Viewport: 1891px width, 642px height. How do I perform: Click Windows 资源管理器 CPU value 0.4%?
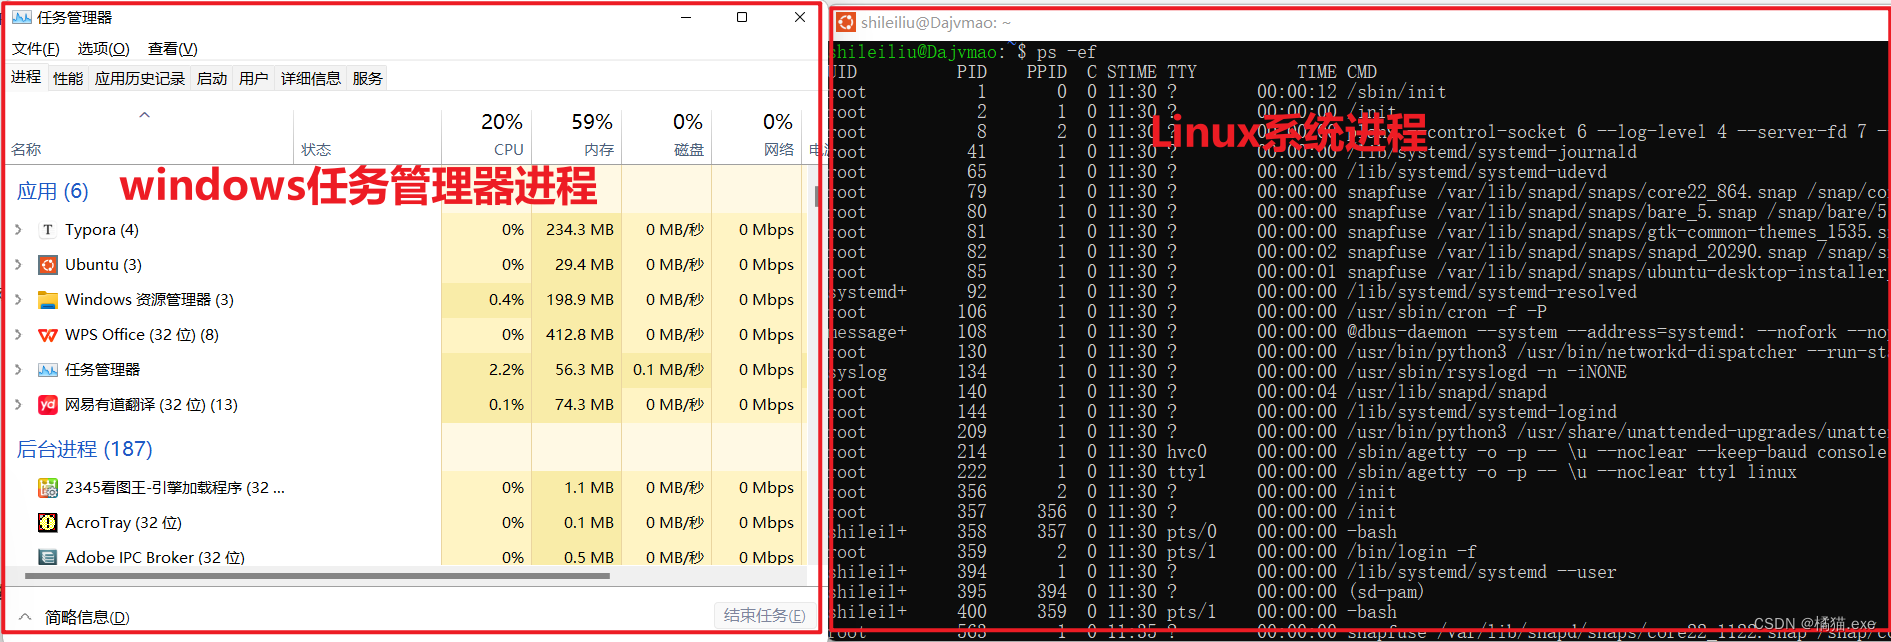(x=506, y=300)
